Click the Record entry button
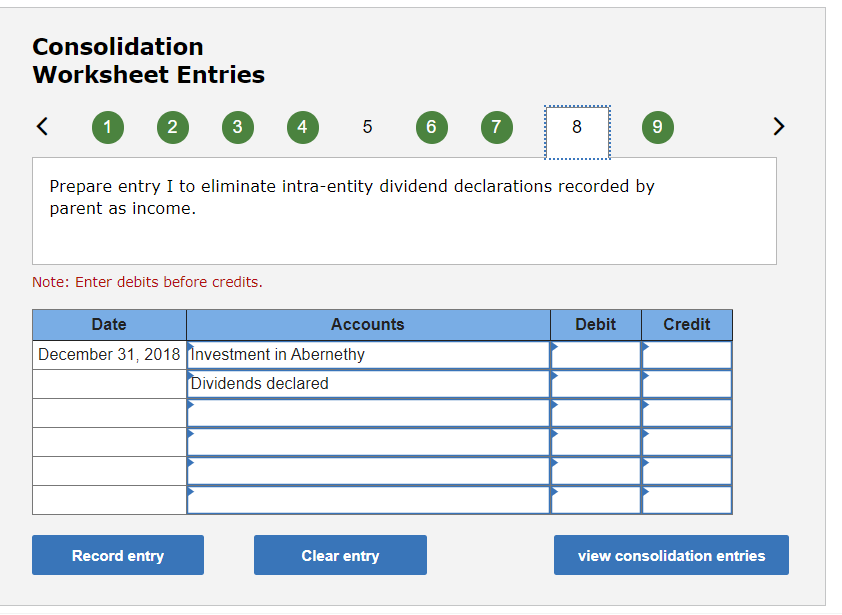 pyautogui.click(x=118, y=555)
